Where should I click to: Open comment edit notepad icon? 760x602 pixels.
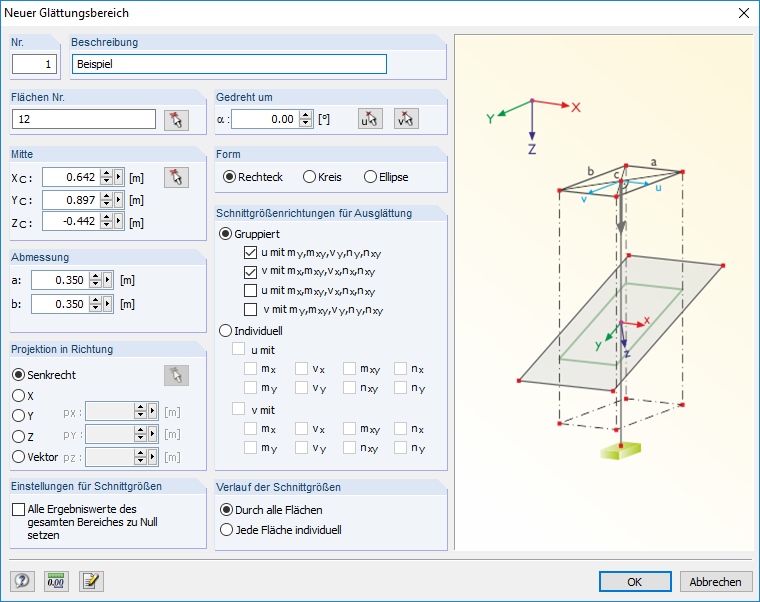coord(91,581)
